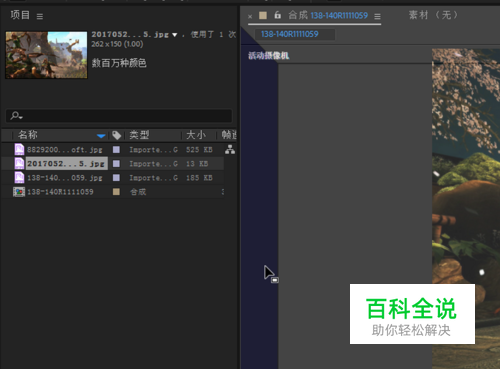
Task: Click the composition tab color label square
Action: point(263,15)
